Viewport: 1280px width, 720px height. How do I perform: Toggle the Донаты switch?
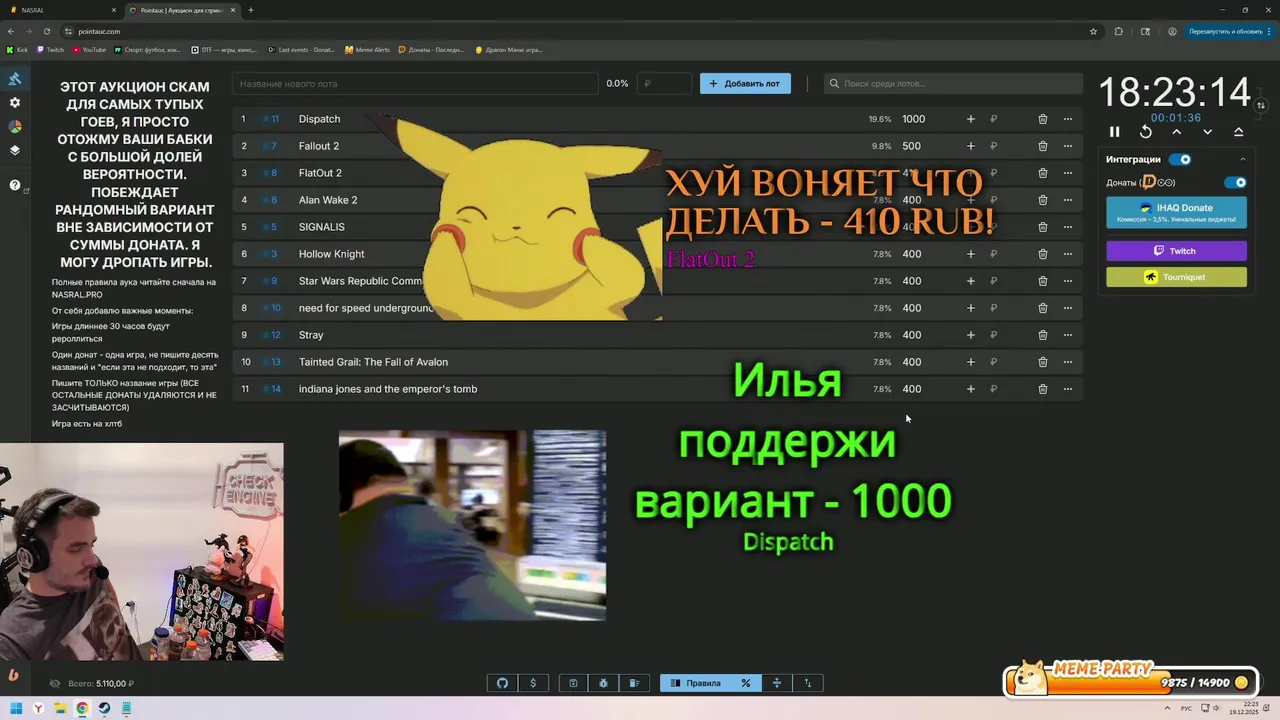(x=1236, y=182)
